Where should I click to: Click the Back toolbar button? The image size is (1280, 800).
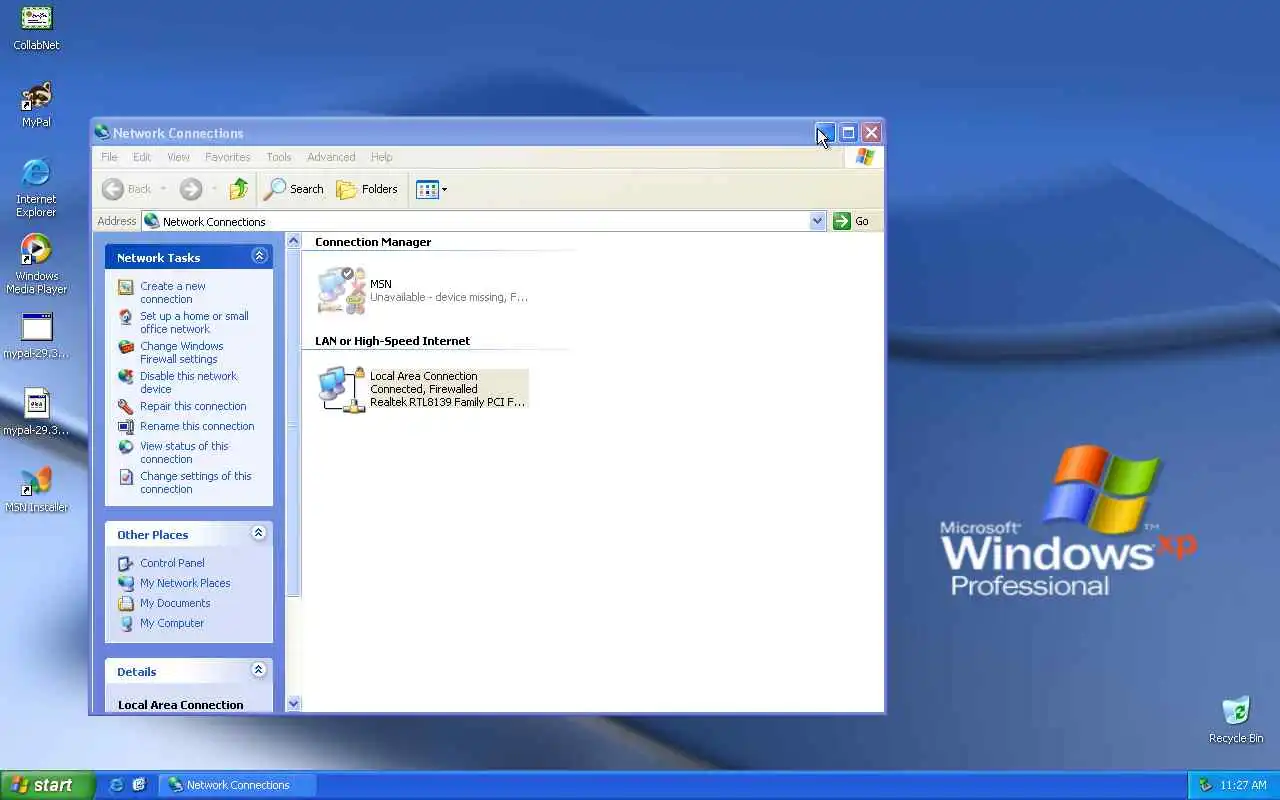[x=127, y=189]
